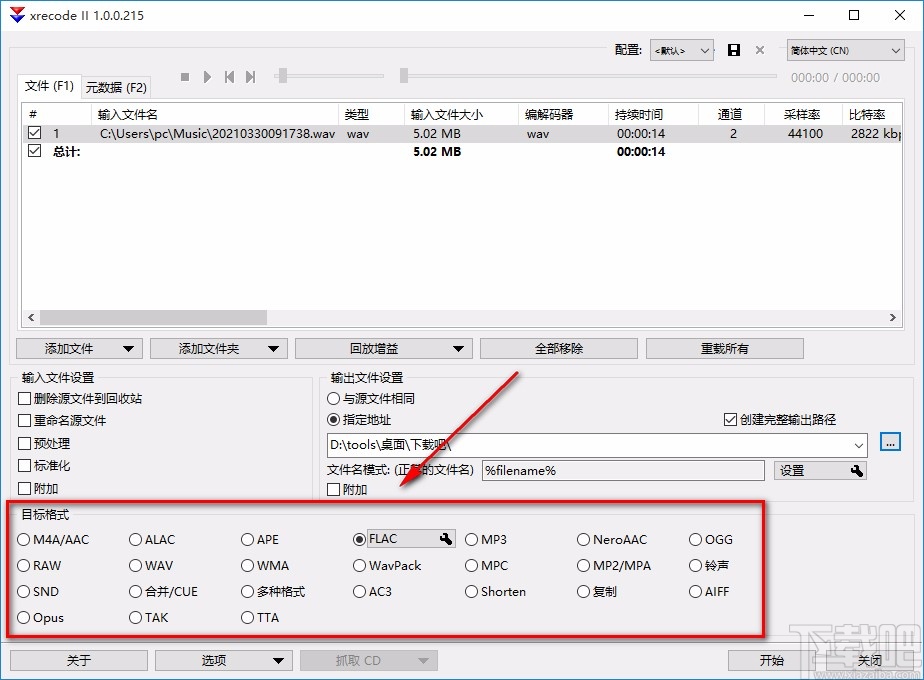The image size is (924, 680).
Task: Uncheck 创建完整输出路径 option
Action: 731,420
